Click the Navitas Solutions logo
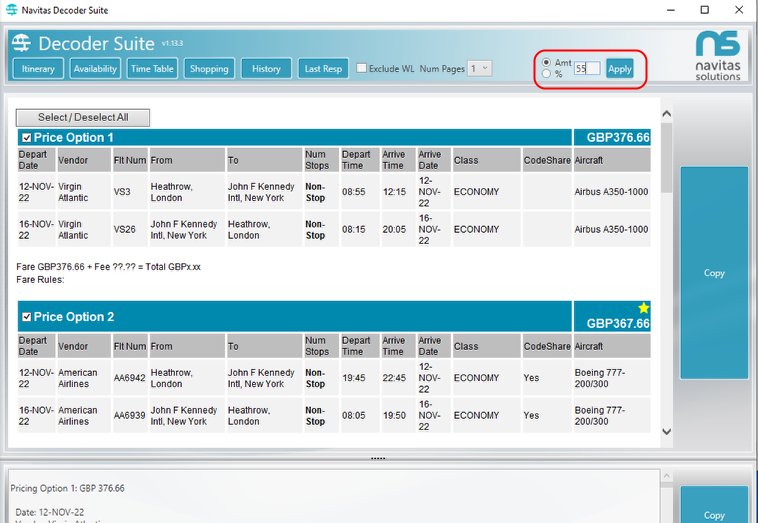Screen dimensions: 758x523 coord(718,55)
